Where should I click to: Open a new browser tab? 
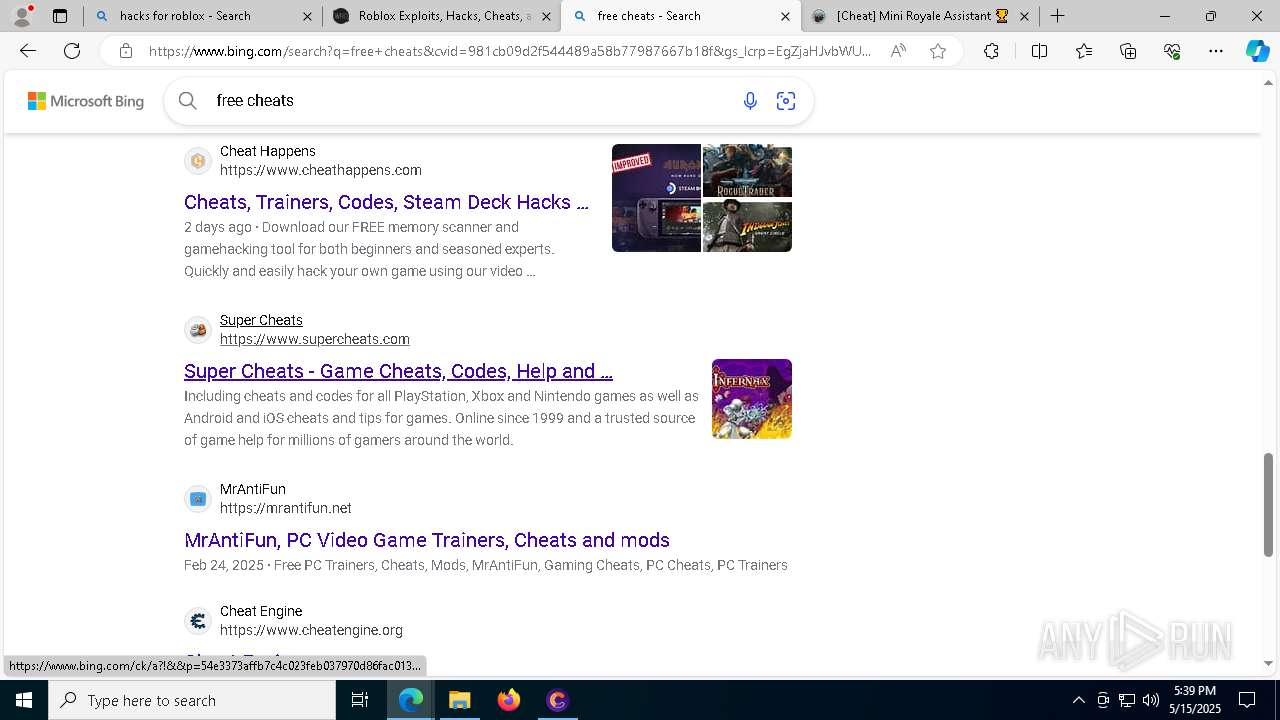click(x=1057, y=16)
